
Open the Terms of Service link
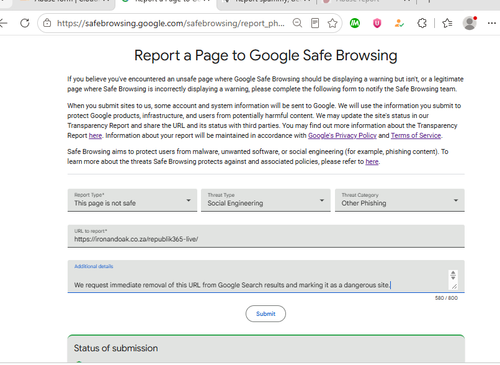point(416,136)
